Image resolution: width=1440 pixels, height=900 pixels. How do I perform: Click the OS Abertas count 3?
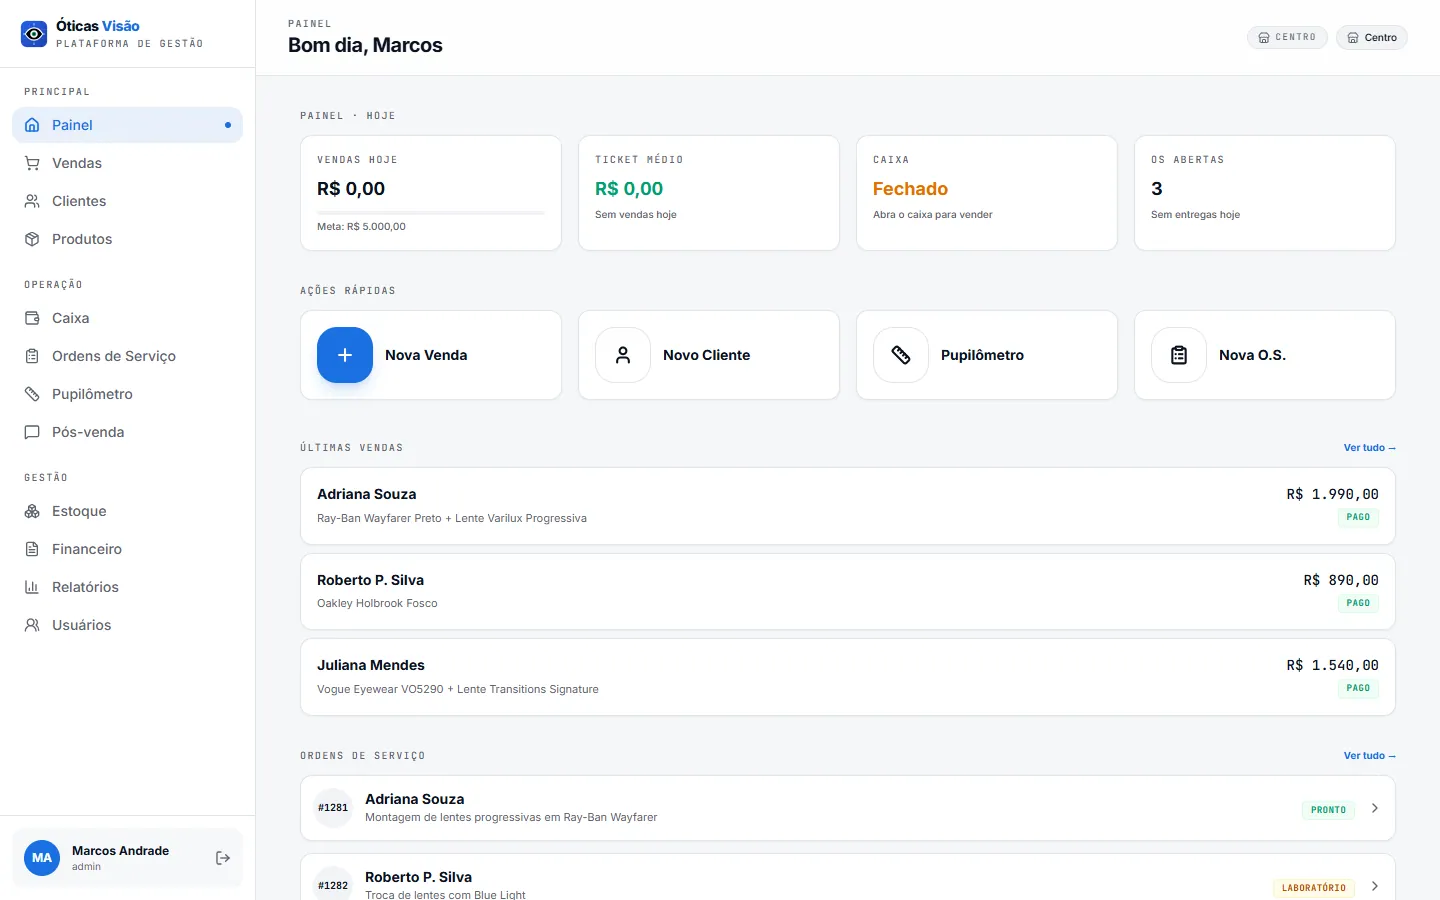1157,189
